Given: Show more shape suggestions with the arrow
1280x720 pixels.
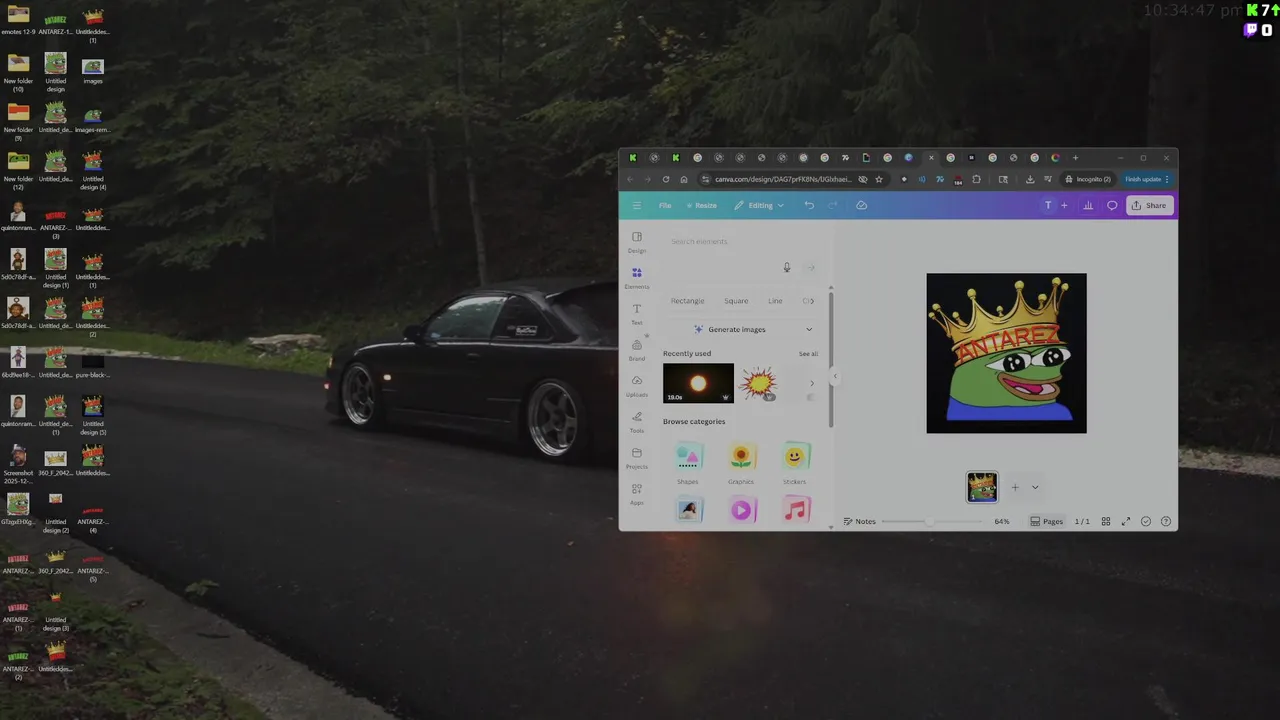Looking at the screenshot, I should pos(811,301).
